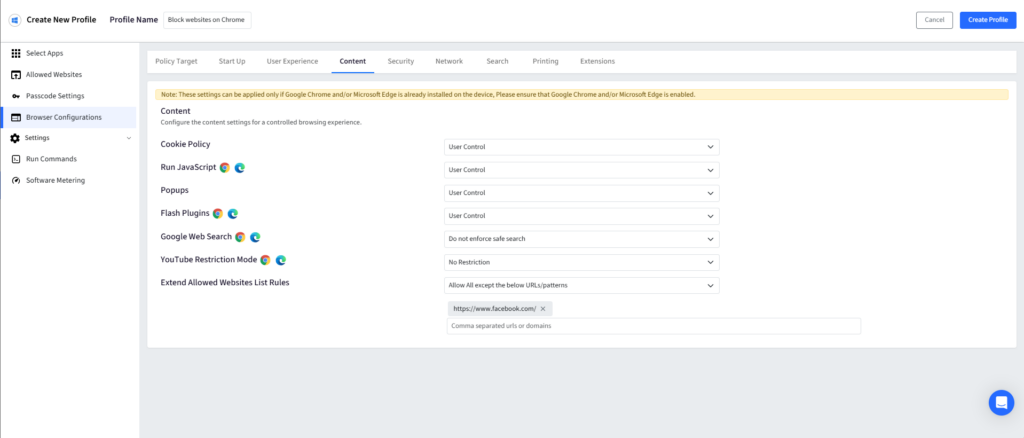Click Edge icon next to Run JavaScript

240,168
